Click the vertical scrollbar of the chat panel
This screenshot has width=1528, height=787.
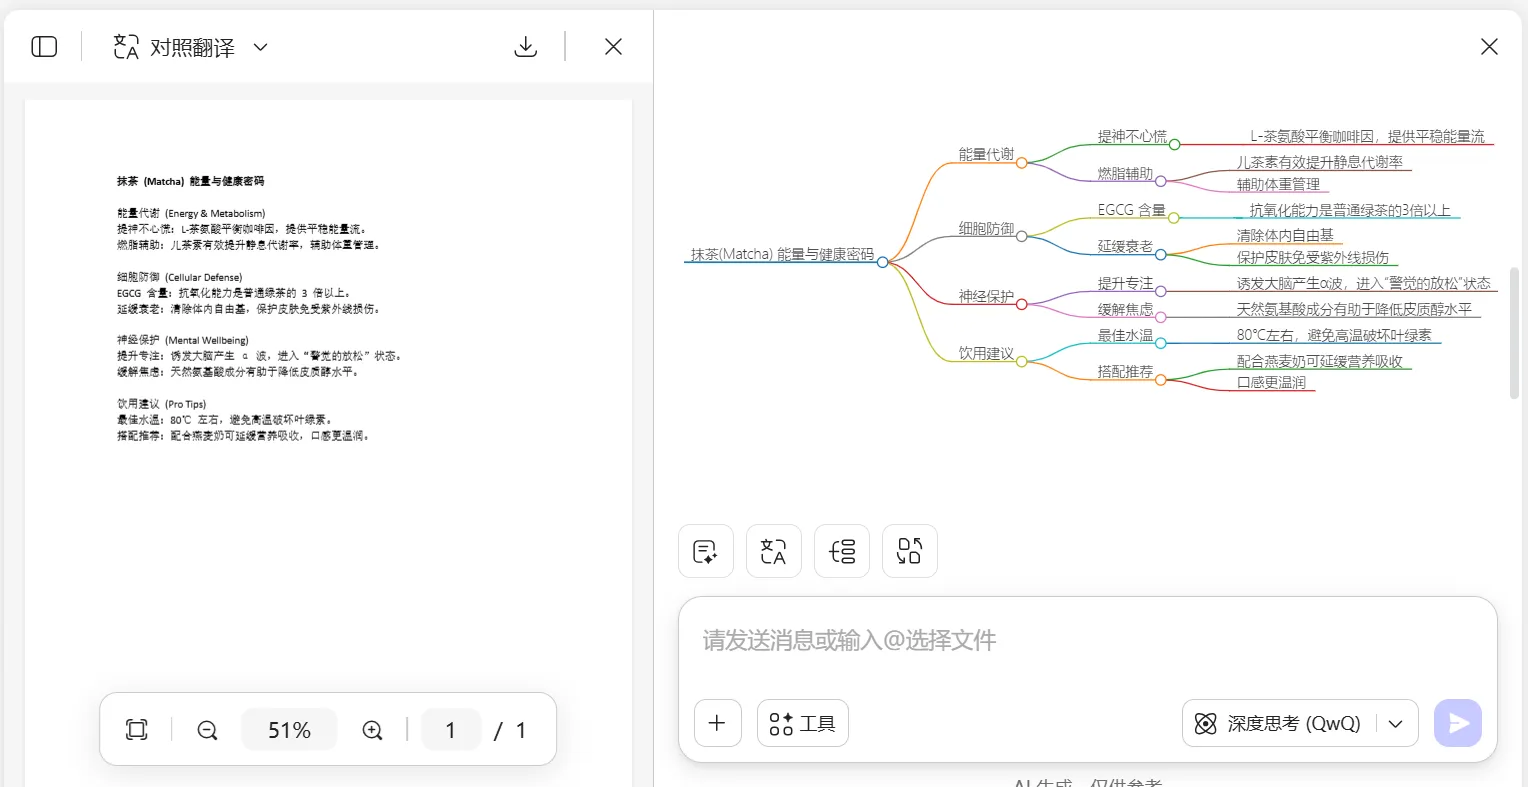pyautogui.click(x=1514, y=333)
